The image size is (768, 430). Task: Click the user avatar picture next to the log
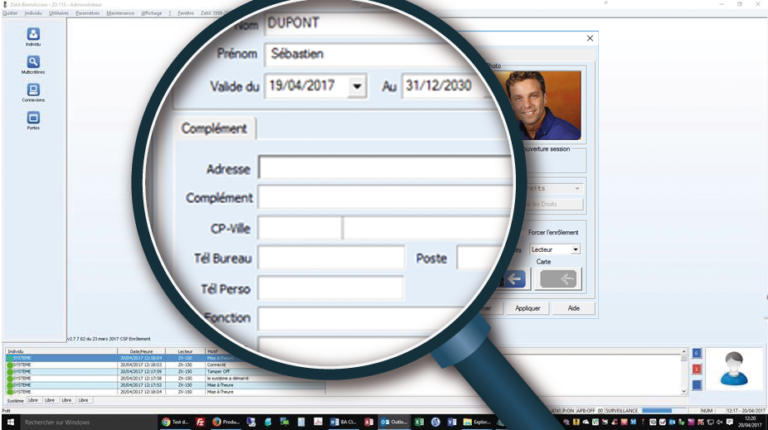(734, 369)
